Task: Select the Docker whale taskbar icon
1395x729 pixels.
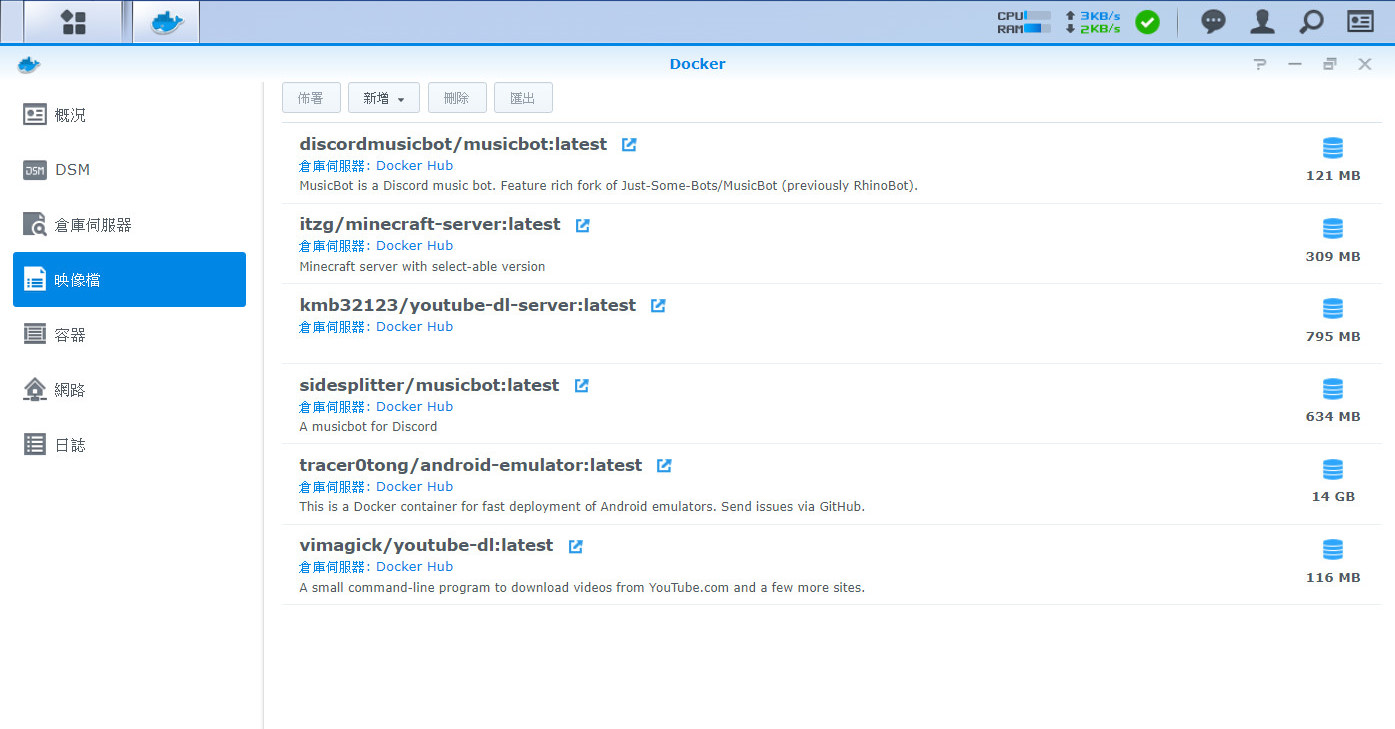Action: point(166,22)
